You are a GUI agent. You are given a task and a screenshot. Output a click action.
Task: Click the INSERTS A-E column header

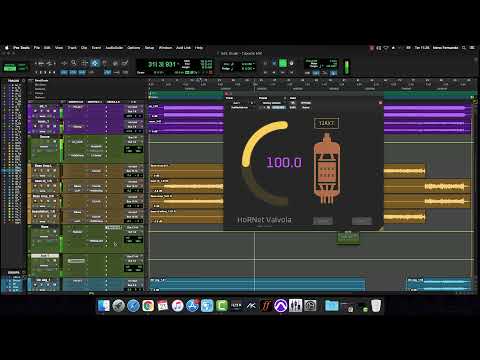(x=76, y=102)
